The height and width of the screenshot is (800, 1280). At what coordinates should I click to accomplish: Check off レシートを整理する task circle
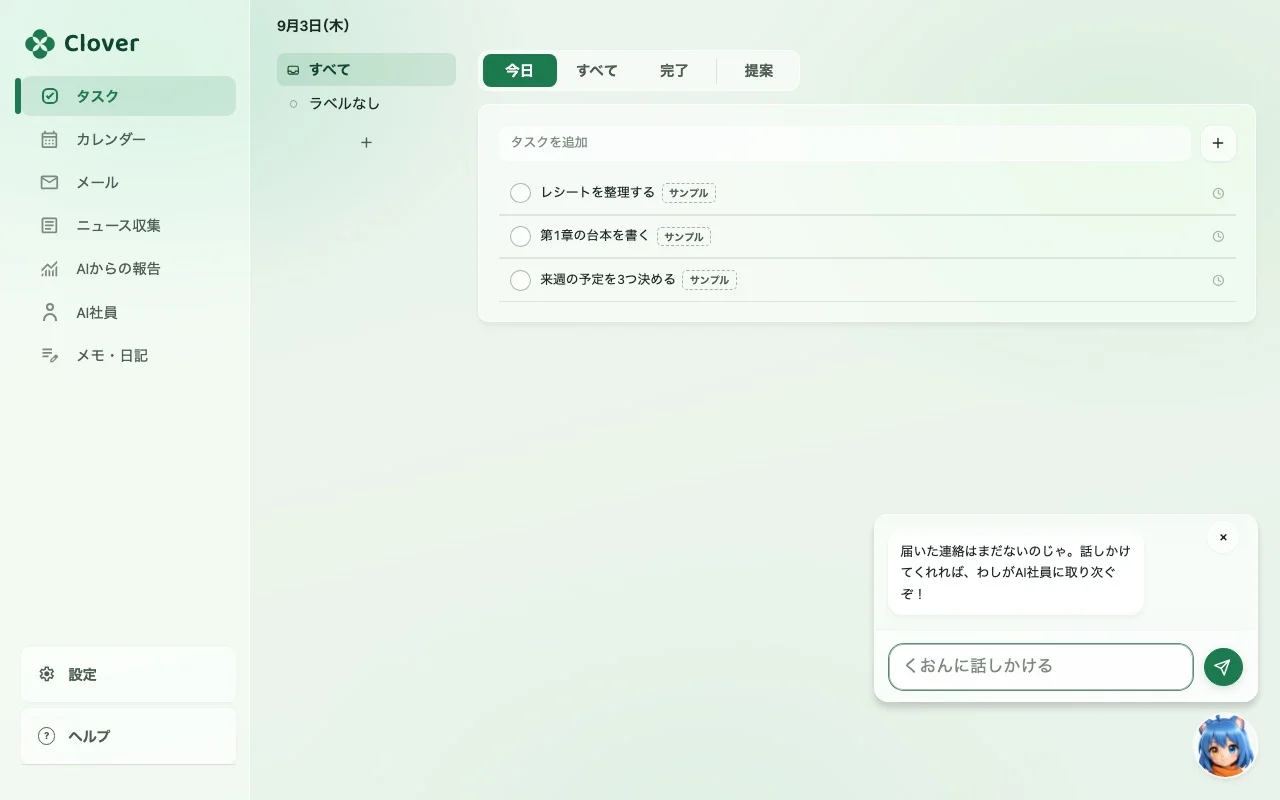coord(520,193)
